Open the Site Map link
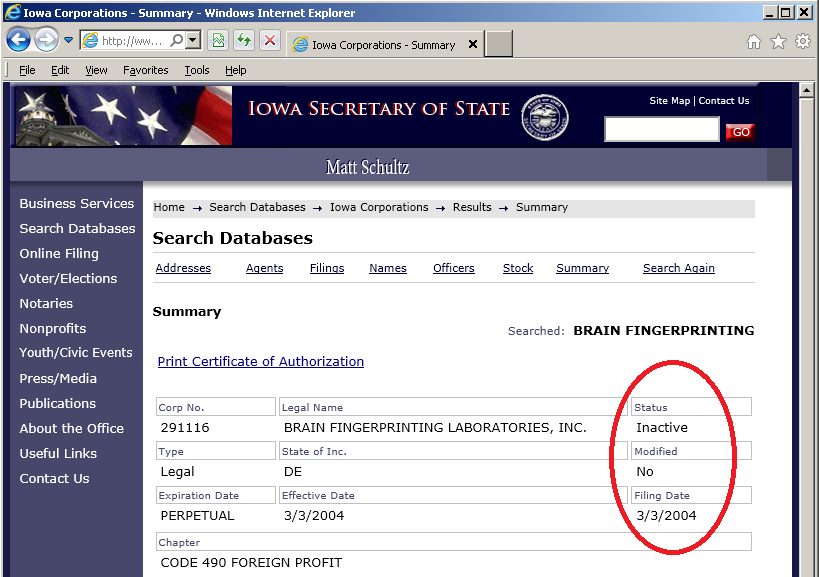Image resolution: width=819 pixels, height=577 pixels. [x=670, y=101]
